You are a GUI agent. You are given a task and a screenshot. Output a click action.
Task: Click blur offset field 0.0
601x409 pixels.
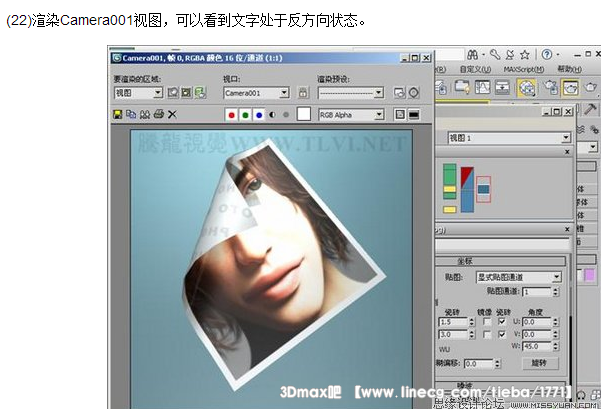478,363
